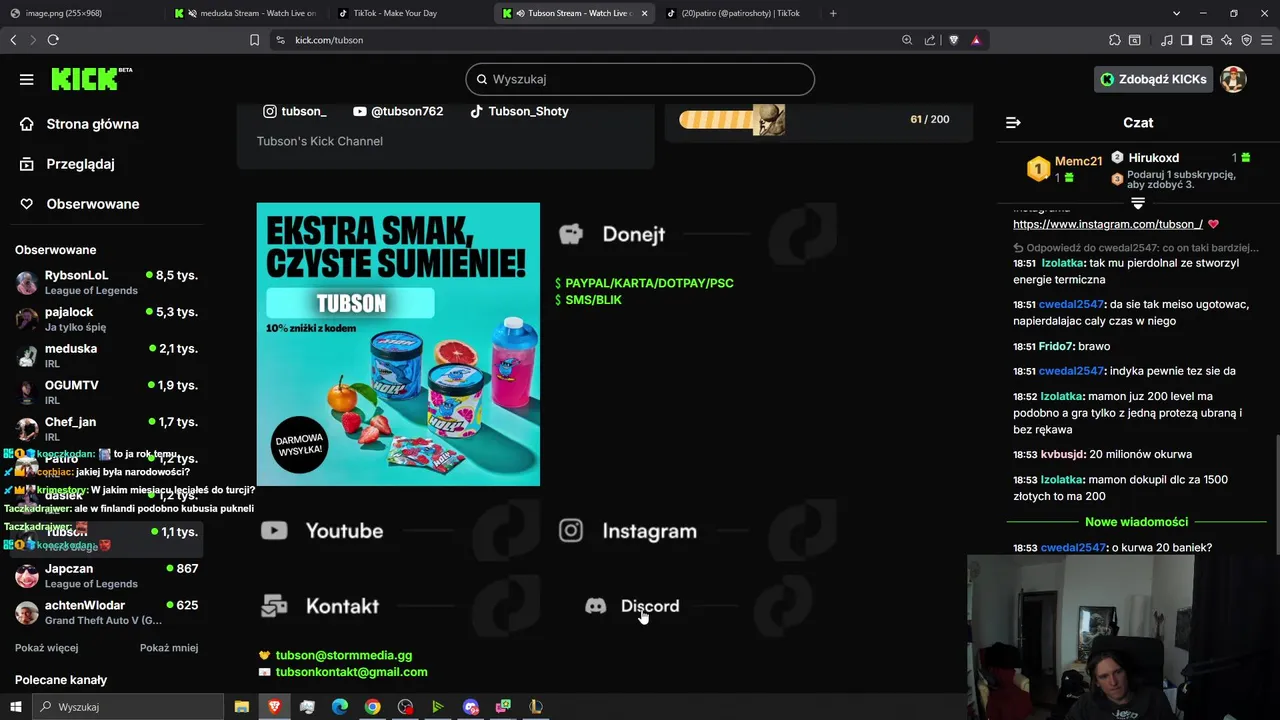Open the instagram.com/tubson_ chat link
The height and width of the screenshot is (720, 1280).
[1108, 224]
